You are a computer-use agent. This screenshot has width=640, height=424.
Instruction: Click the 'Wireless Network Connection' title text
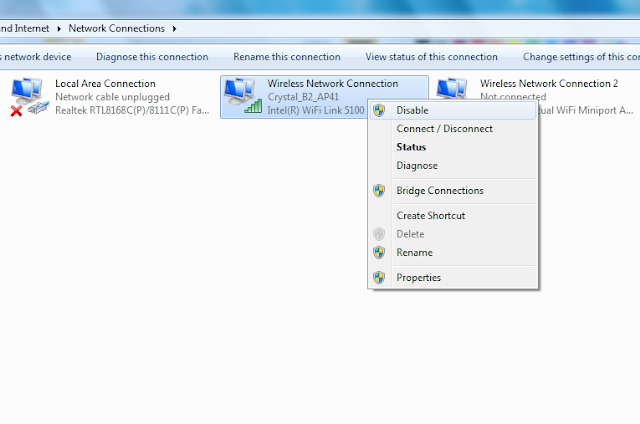333,83
